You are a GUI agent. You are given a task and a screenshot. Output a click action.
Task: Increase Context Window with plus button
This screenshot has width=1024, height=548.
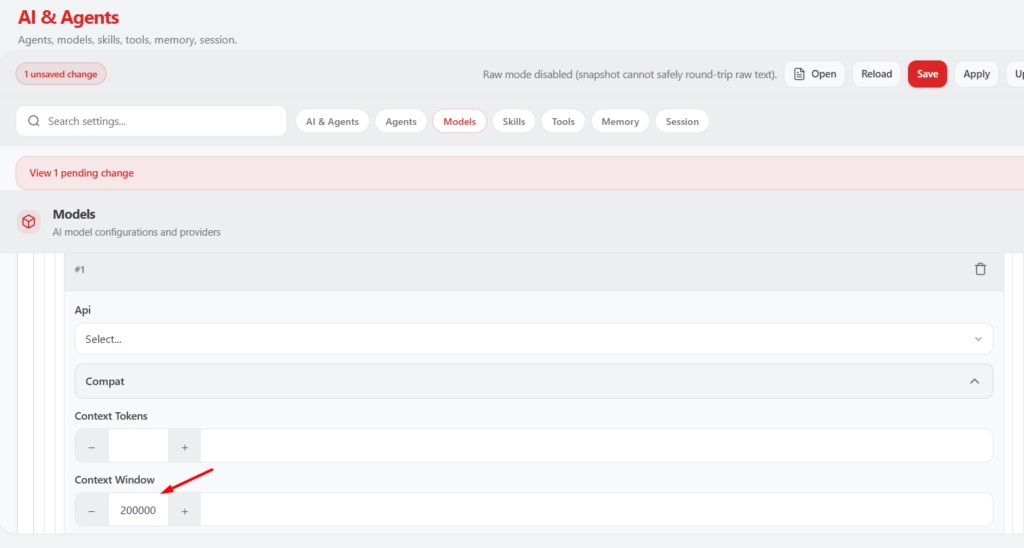[x=185, y=510]
